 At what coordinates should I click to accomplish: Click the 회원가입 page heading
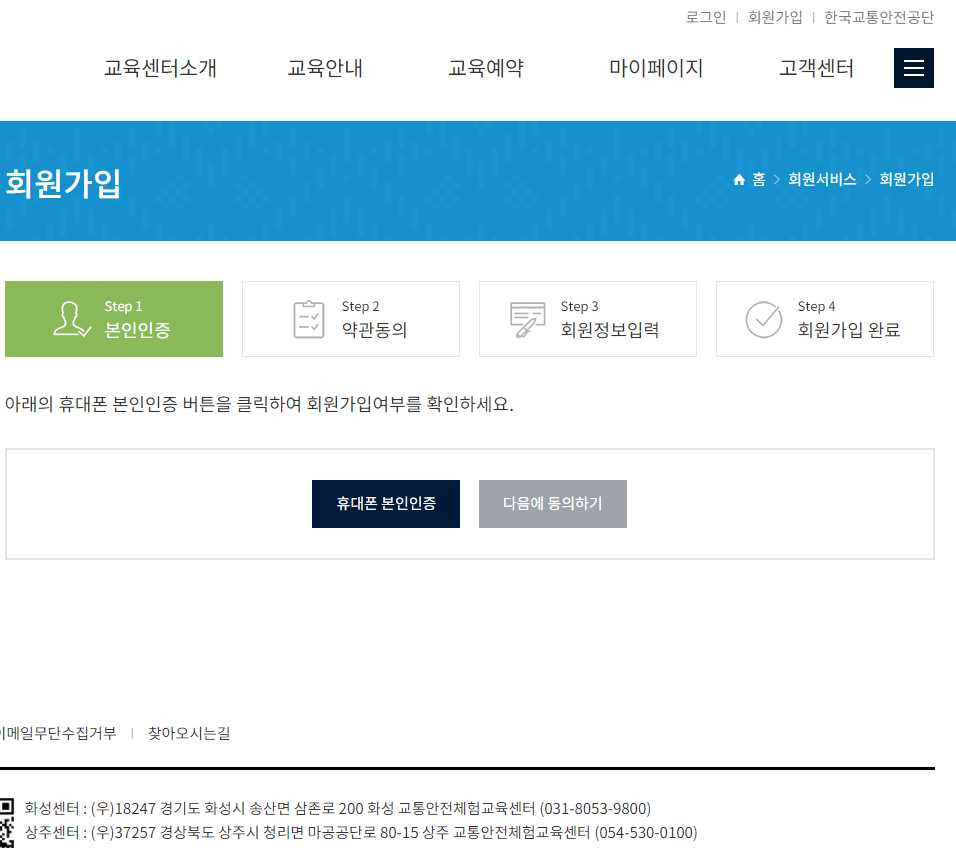63,183
